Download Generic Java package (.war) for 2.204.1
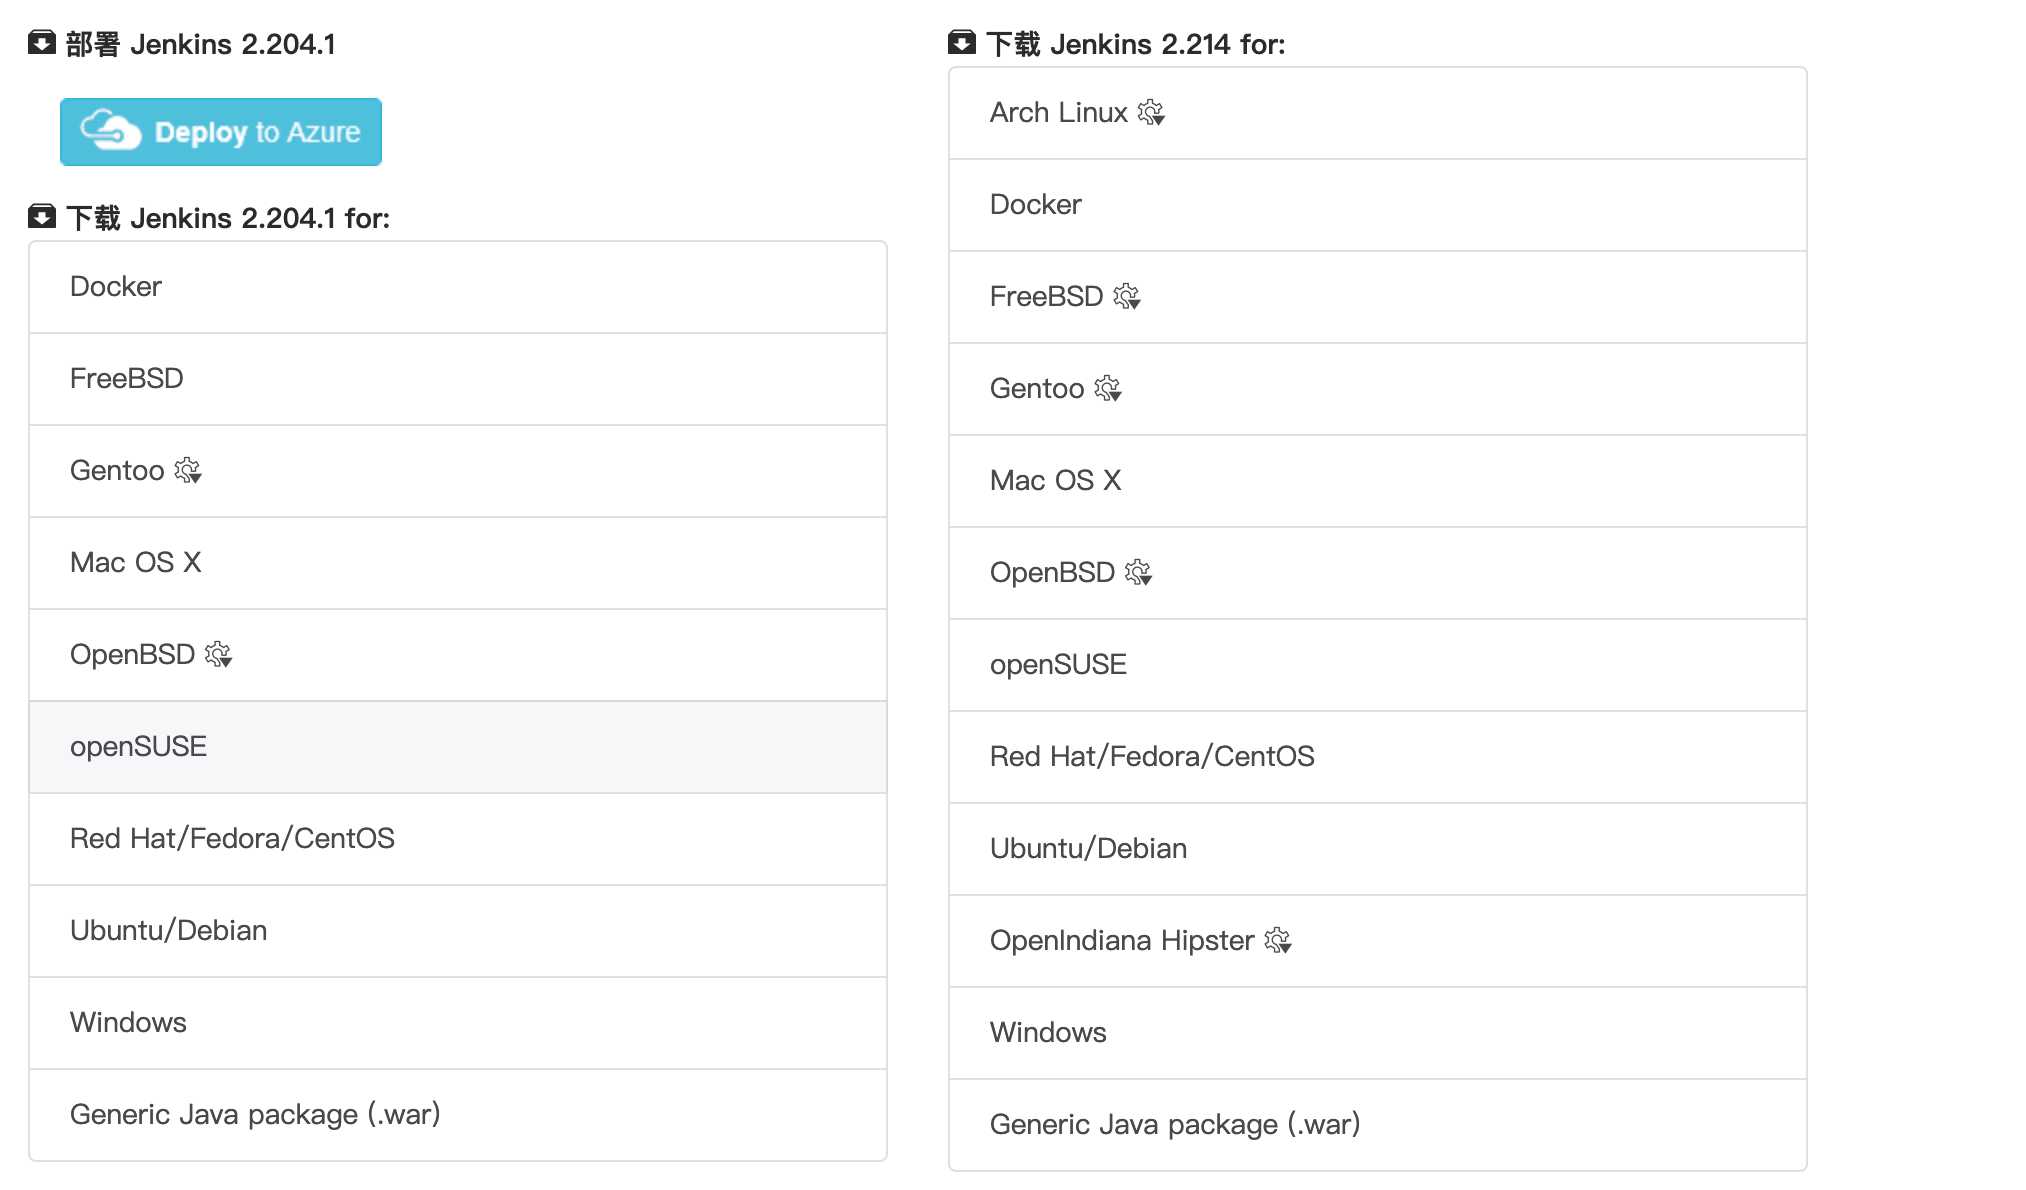The width and height of the screenshot is (2026, 1190). click(458, 1115)
